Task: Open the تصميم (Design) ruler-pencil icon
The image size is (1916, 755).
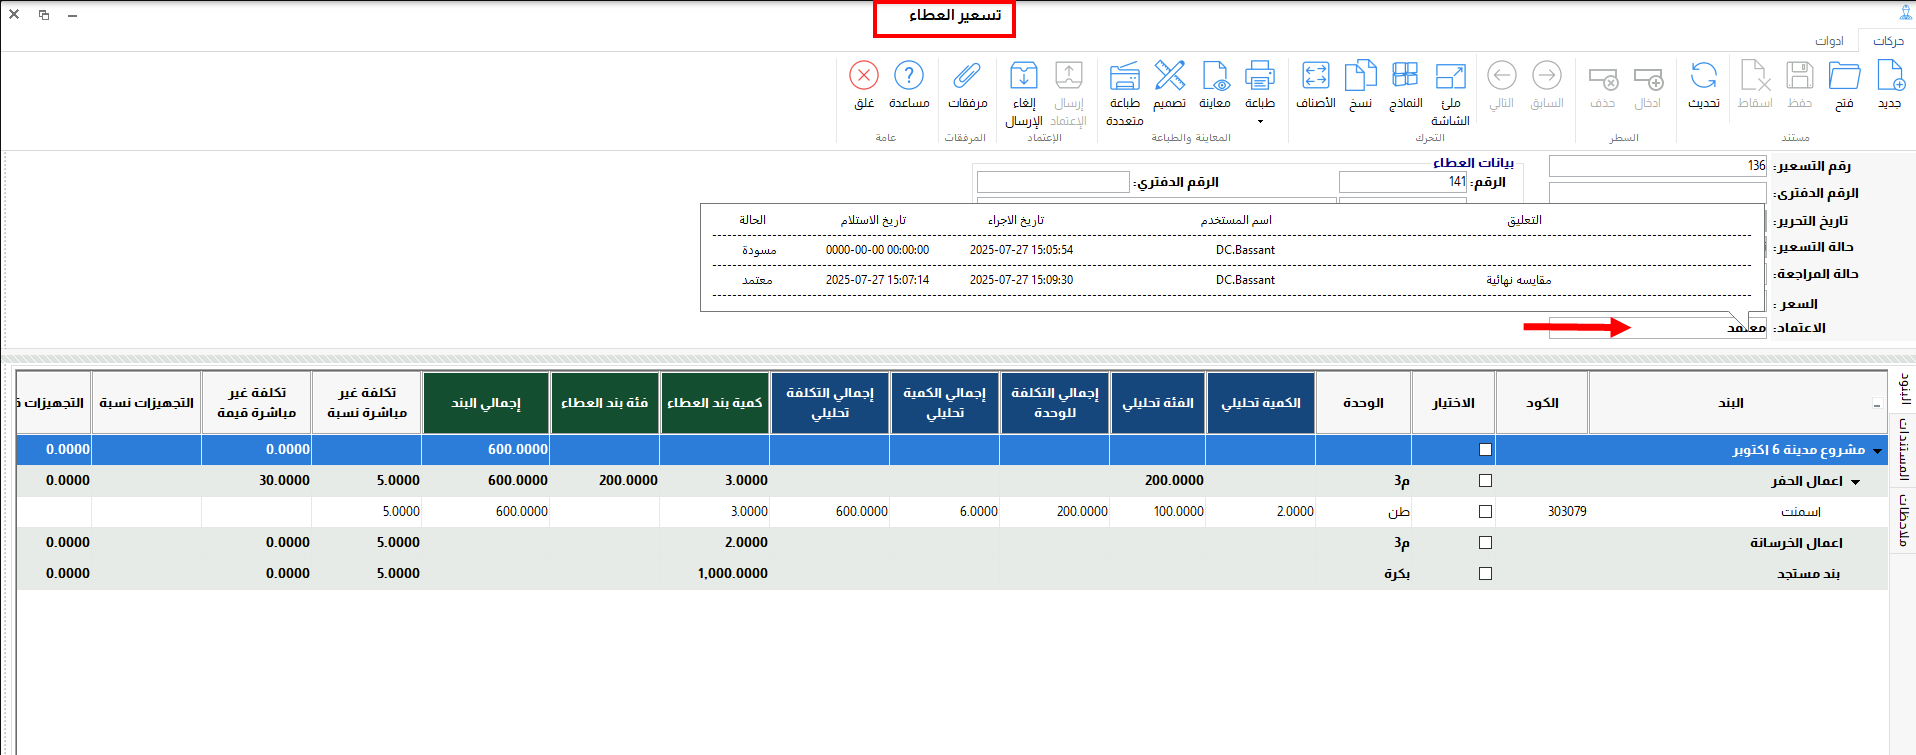Action: [1170, 75]
